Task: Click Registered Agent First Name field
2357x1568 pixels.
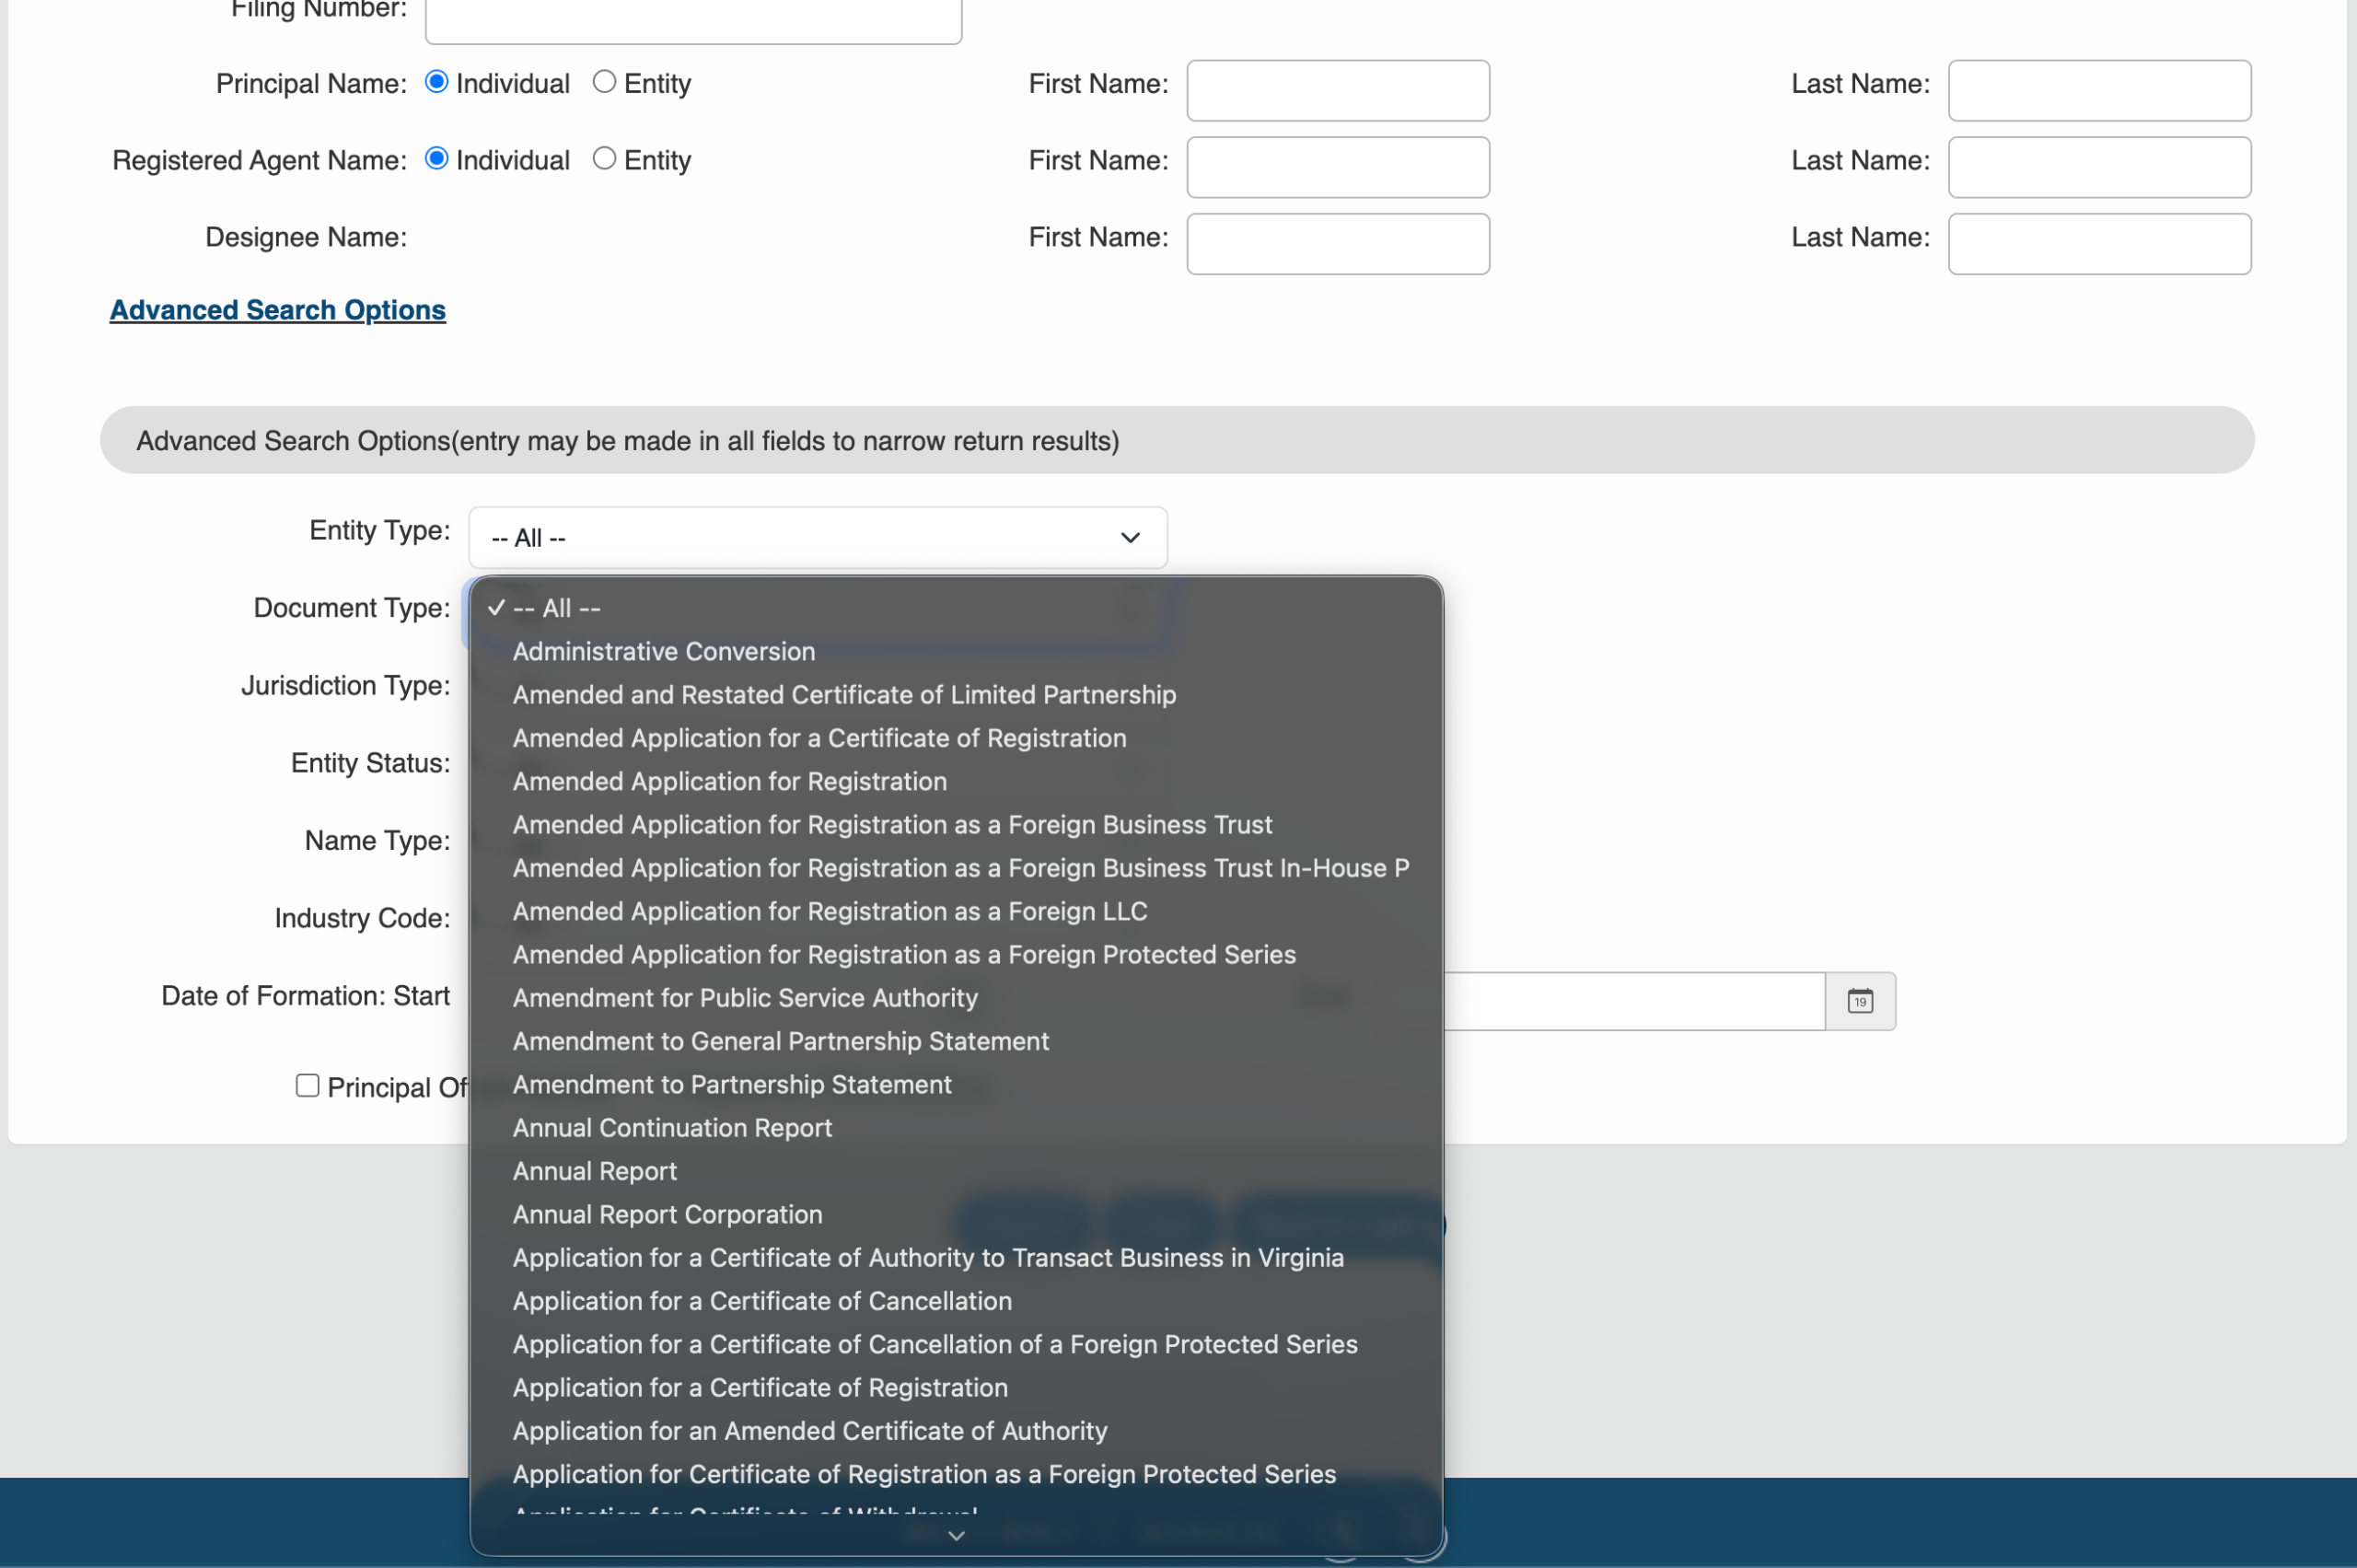Action: pyautogui.click(x=1338, y=167)
